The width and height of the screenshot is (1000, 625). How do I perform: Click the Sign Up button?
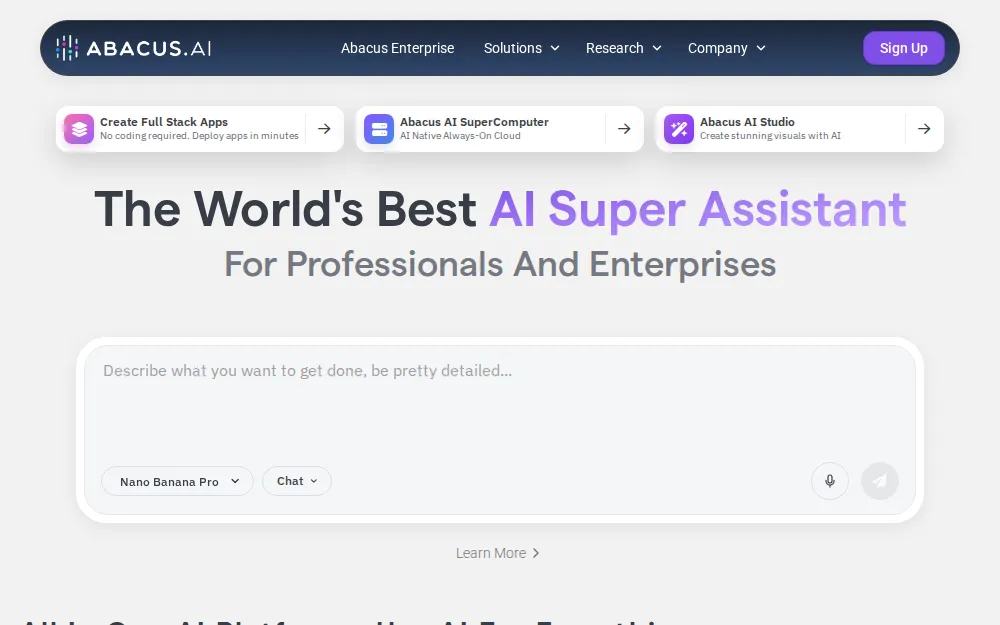[903, 48]
